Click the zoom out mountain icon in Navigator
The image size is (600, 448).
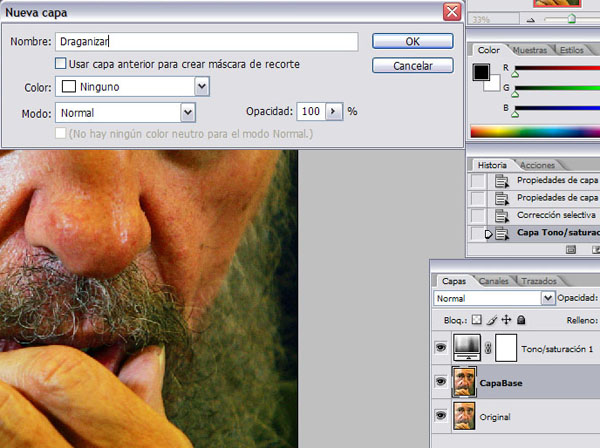click(x=530, y=20)
